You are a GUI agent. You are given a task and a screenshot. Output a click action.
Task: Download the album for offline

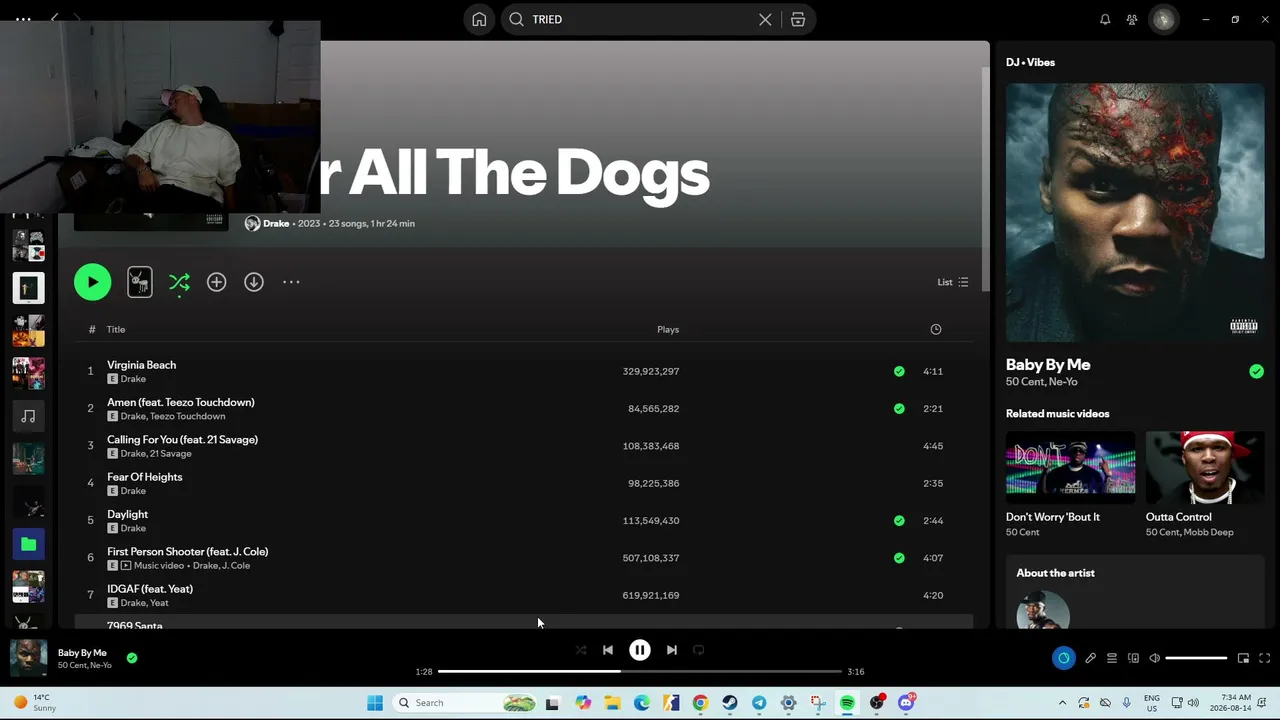(x=254, y=282)
